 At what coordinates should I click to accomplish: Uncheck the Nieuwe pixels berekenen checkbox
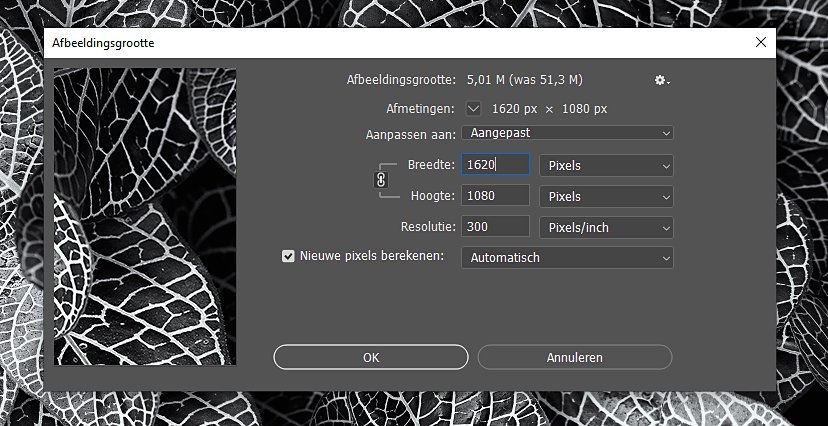(x=288, y=257)
